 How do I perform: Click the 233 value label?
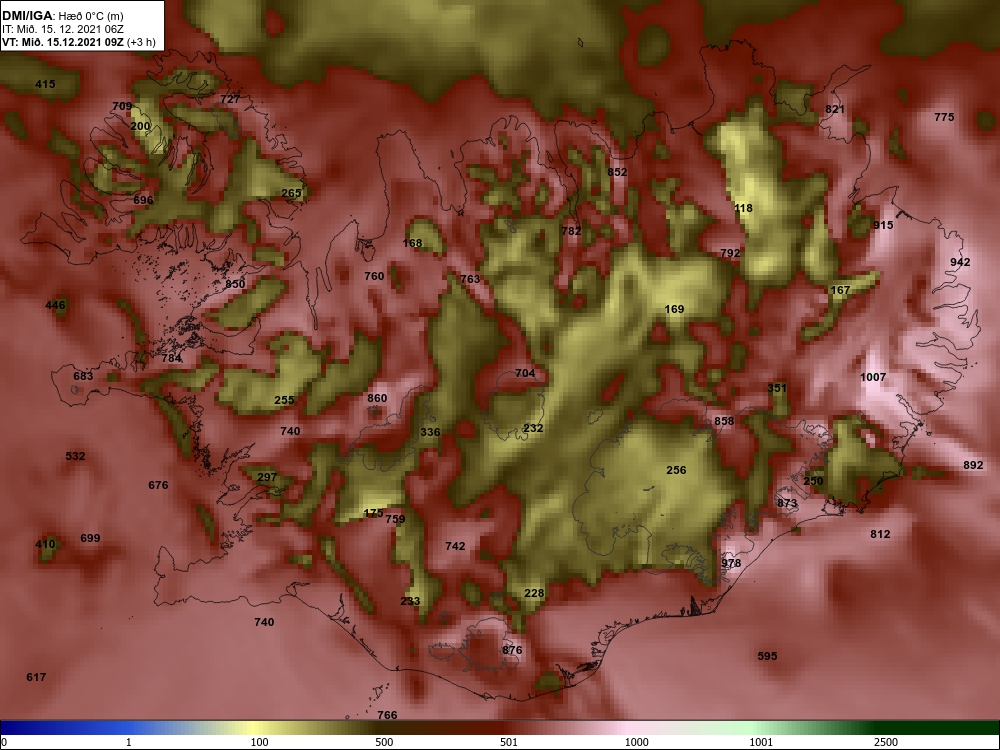point(411,601)
